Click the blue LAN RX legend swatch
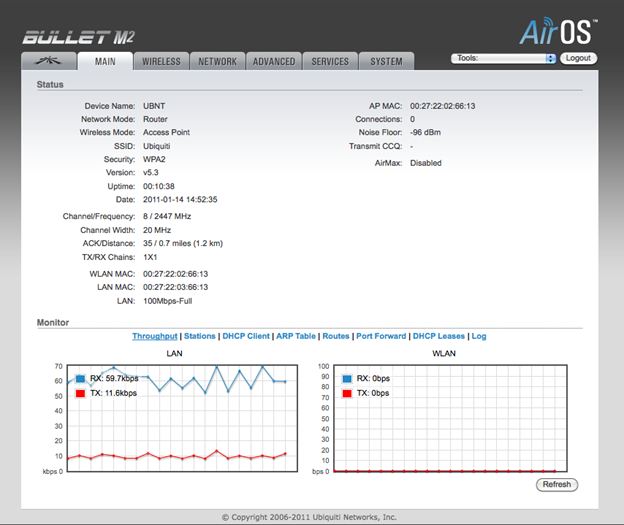Image resolution: width=624 pixels, height=525 pixels. click(80, 379)
